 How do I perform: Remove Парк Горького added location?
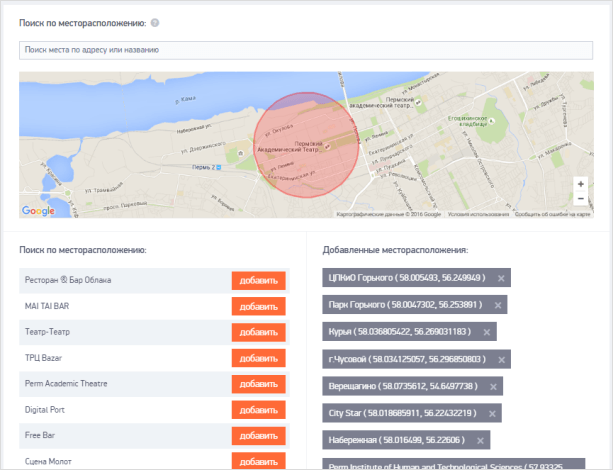[498, 305]
